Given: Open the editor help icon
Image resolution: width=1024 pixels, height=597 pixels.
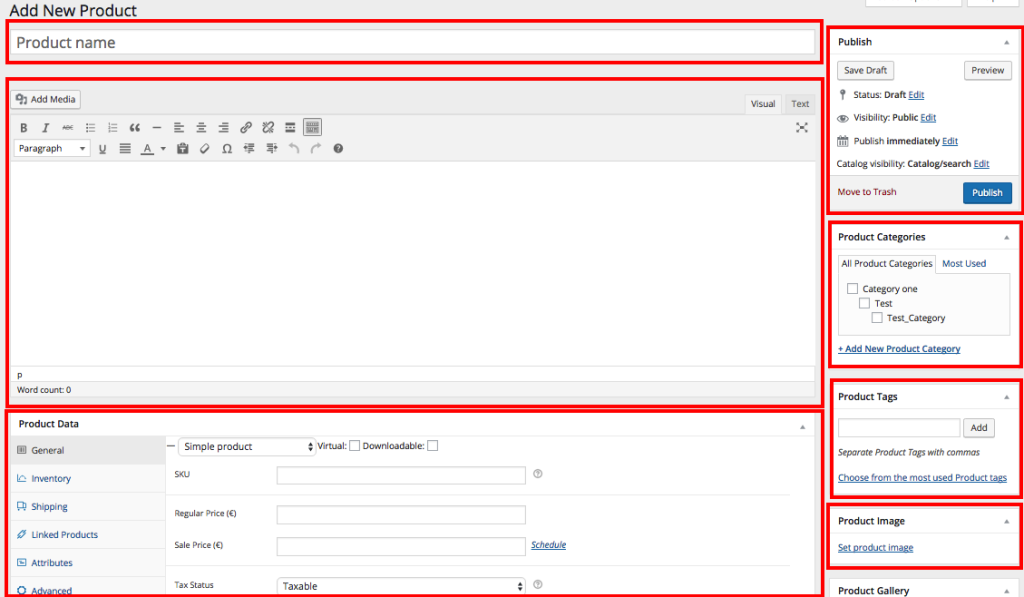Looking at the screenshot, I should [338, 149].
